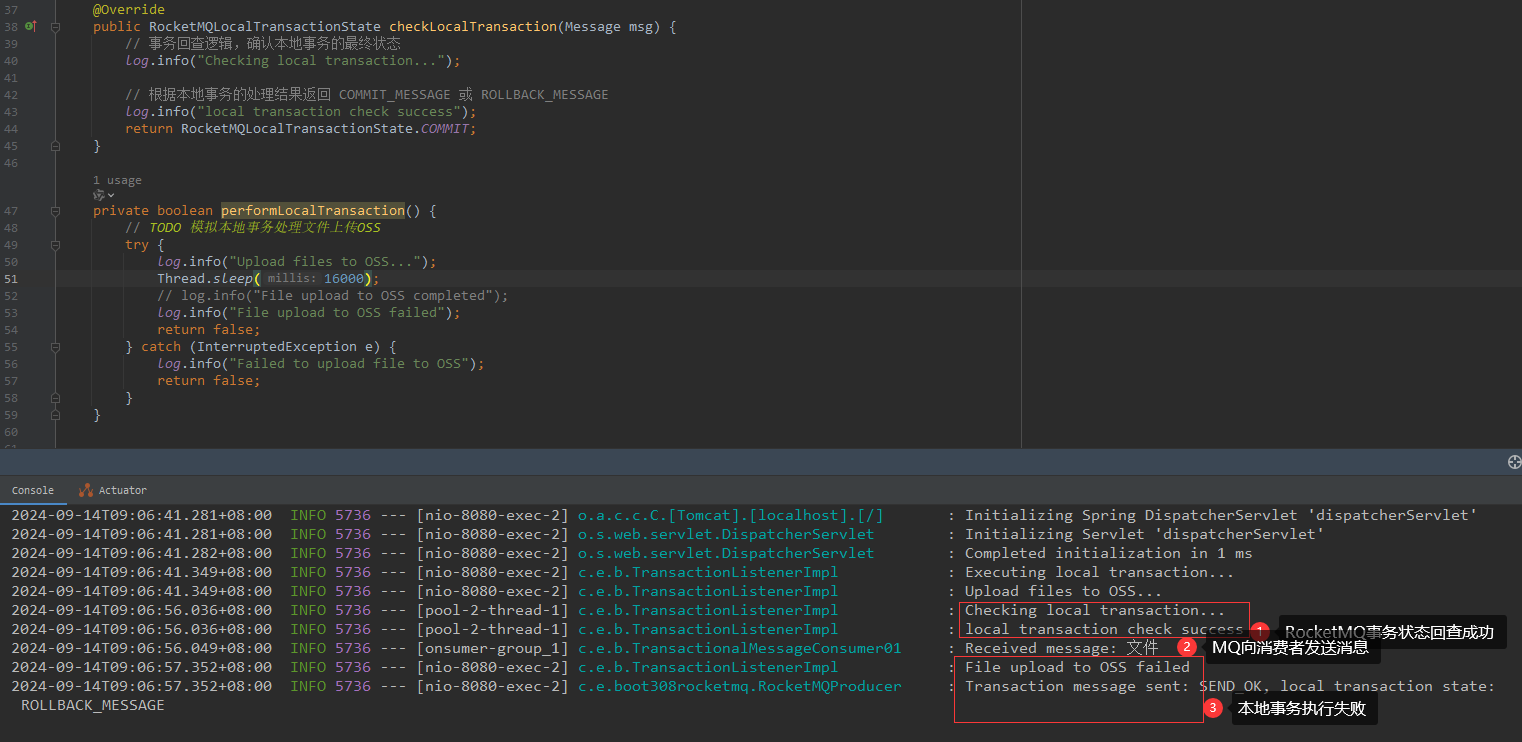The height and width of the screenshot is (742, 1522).
Task: Collapse the performLocalTransaction method at line 47
Action: pyautogui.click(x=55, y=211)
